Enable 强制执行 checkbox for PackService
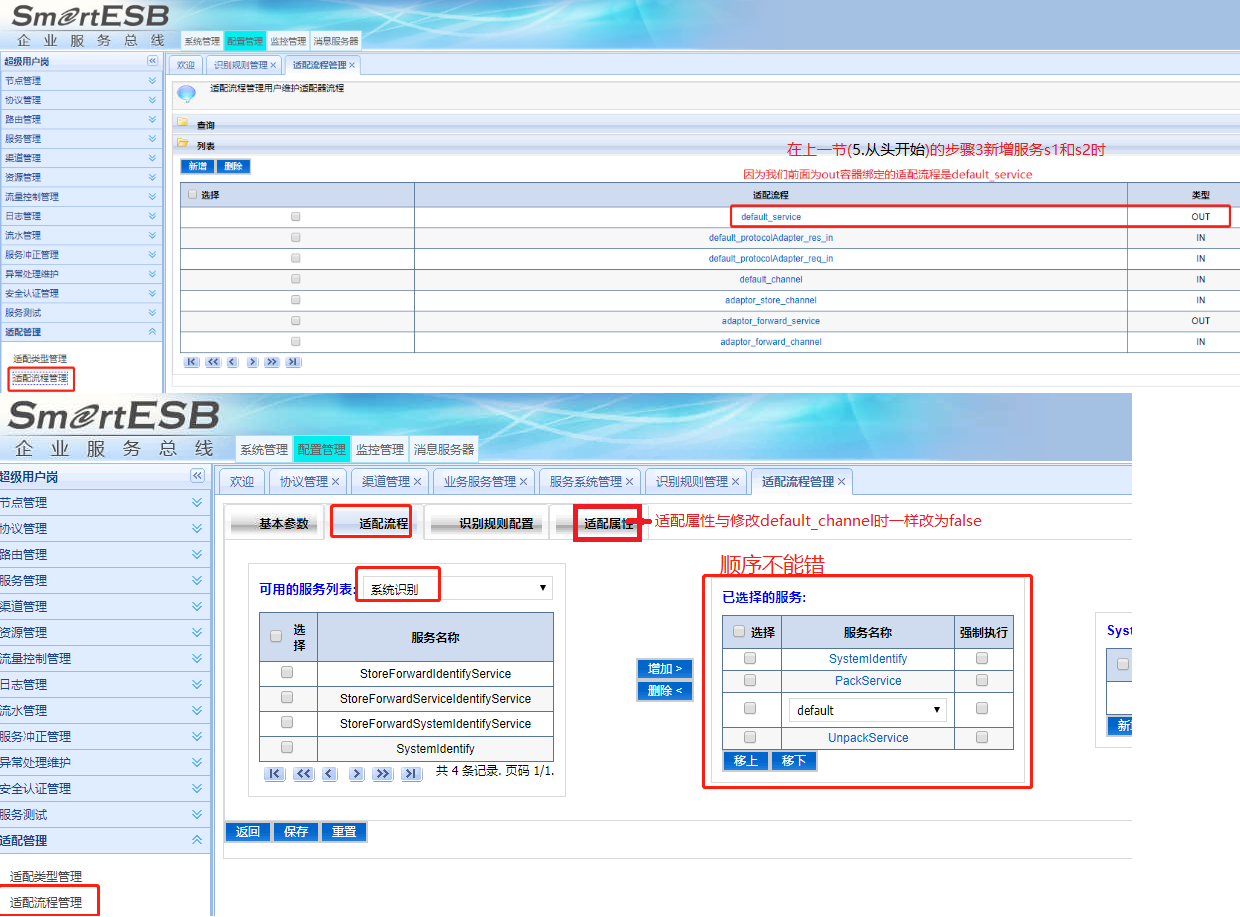1240x917 pixels. click(982, 680)
